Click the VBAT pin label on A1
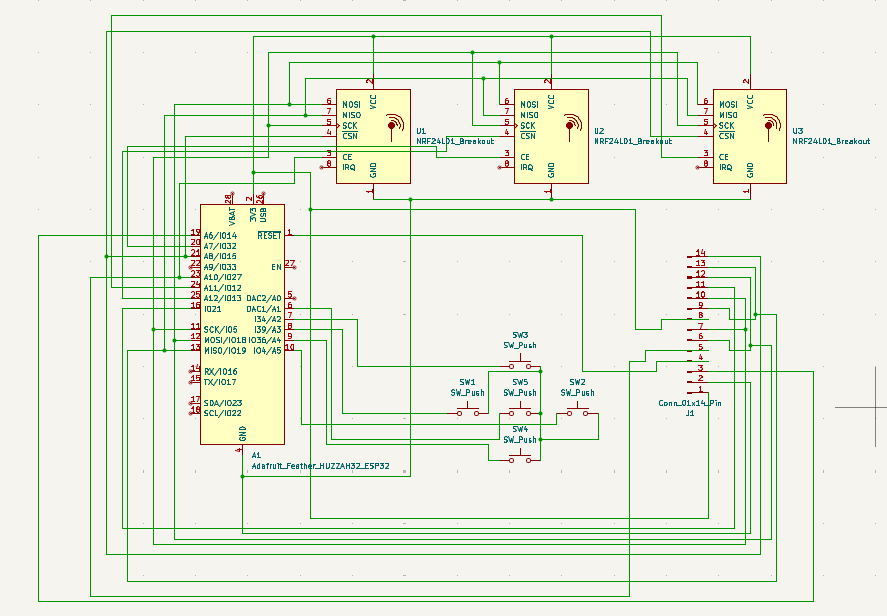 coord(232,217)
